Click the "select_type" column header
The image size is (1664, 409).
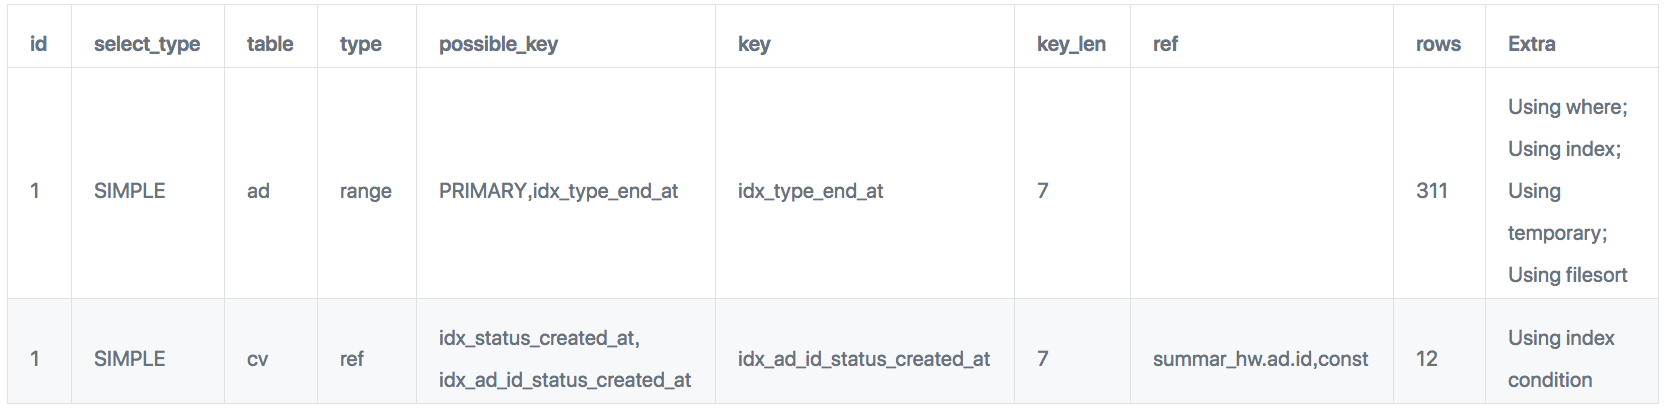(x=147, y=44)
